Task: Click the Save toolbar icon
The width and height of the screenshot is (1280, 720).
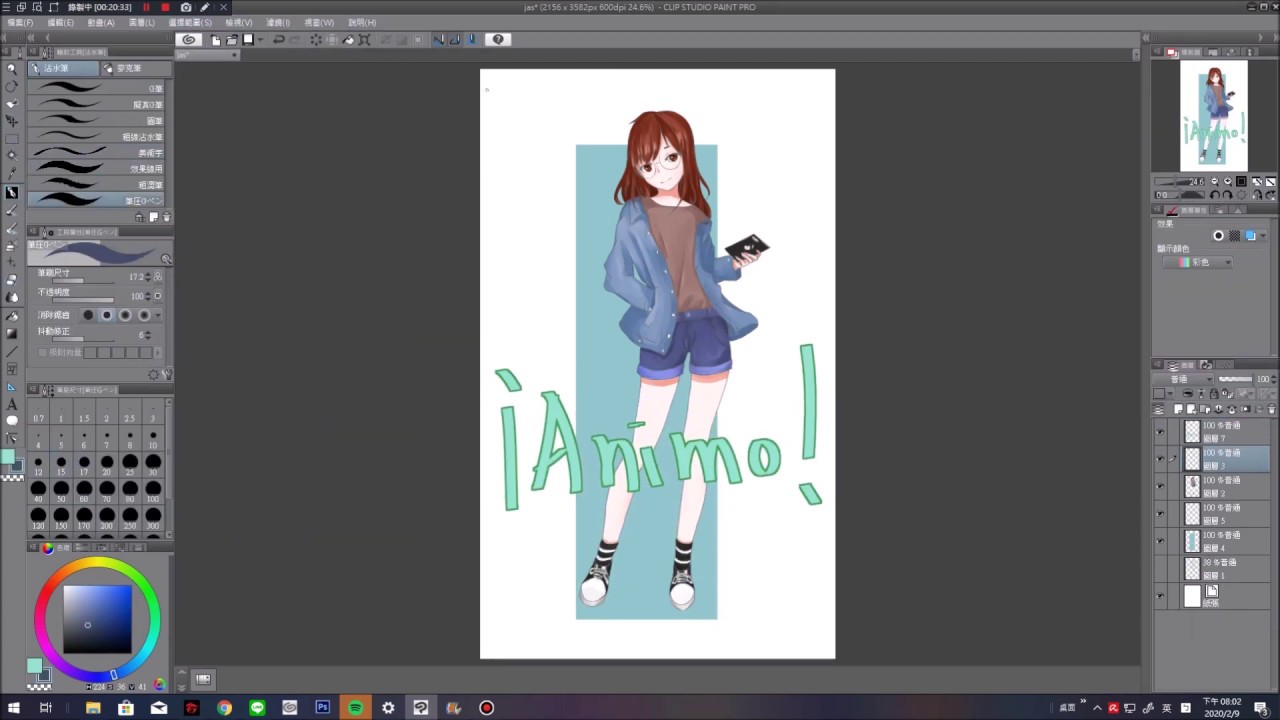Action: click(248, 40)
